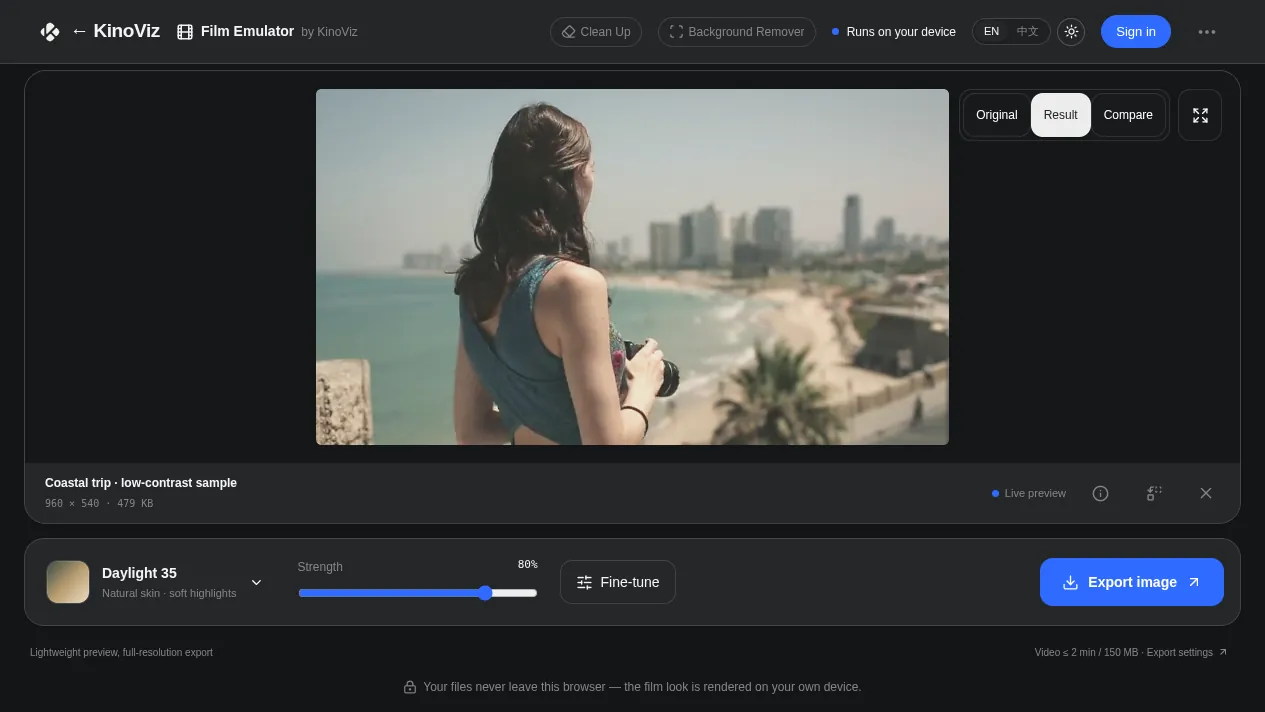The image size is (1265, 712).
Task: Click the replace image icon
Action: (x=1154, y=493)
